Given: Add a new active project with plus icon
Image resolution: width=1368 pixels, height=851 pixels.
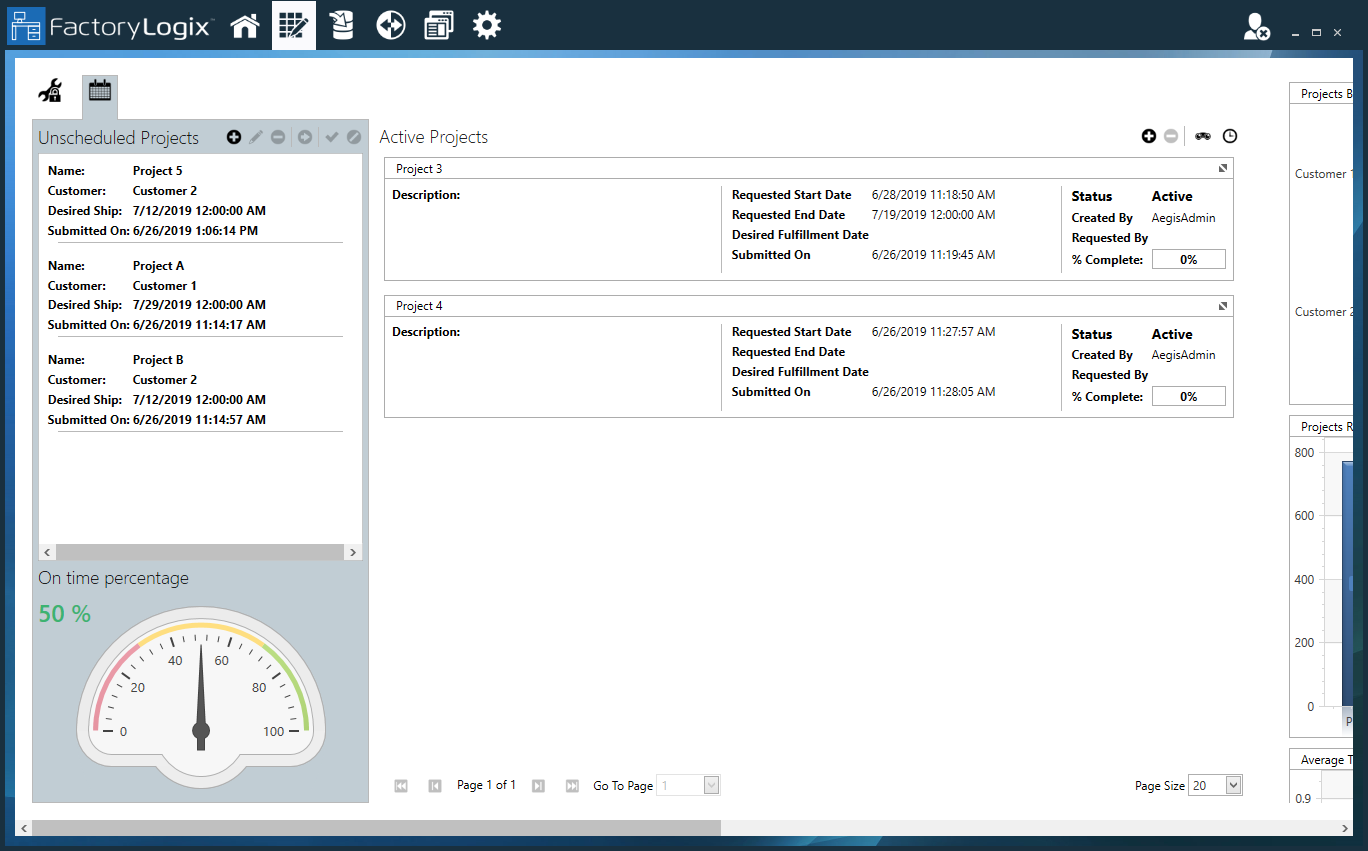Looking at the screenshot, I should (1148, 135).
